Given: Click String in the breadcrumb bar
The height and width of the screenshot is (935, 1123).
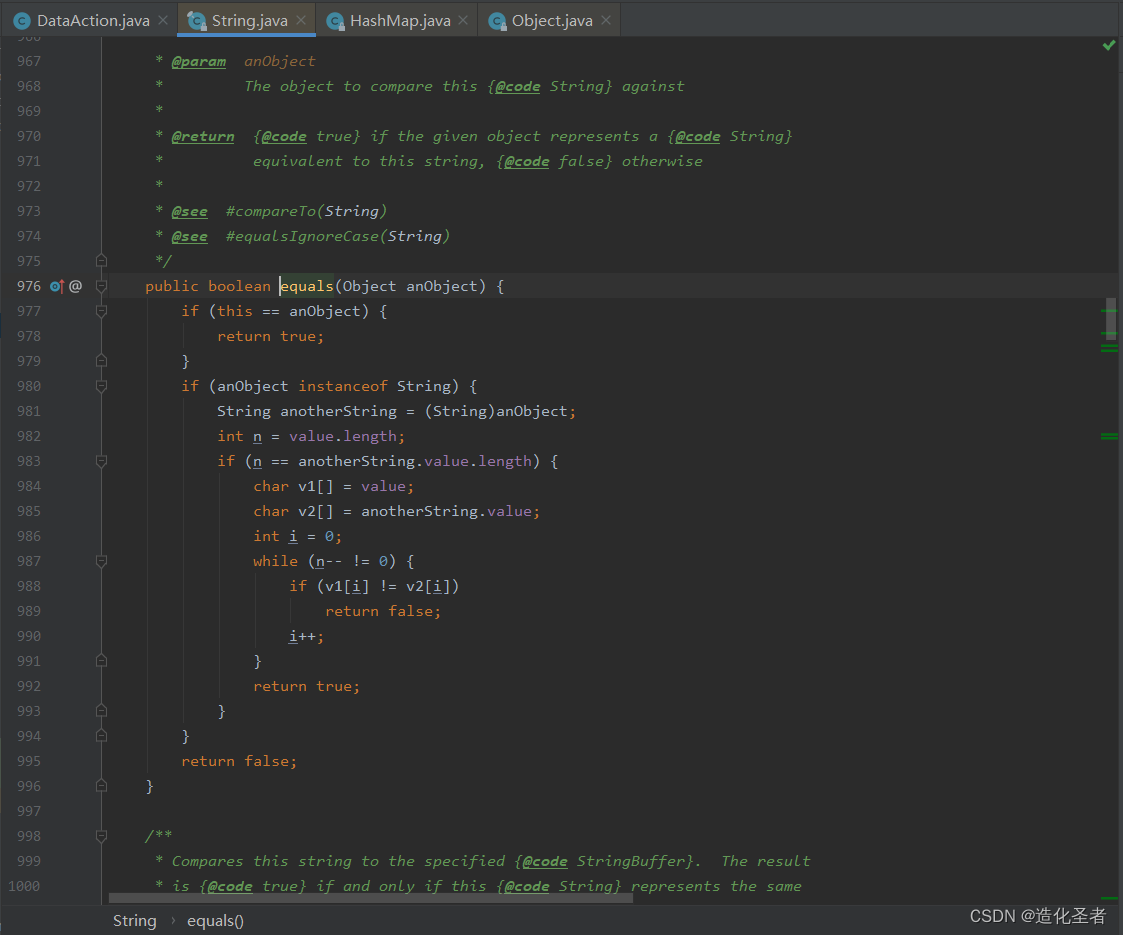Looking at the screenshot, I should (x=135, y=921).
